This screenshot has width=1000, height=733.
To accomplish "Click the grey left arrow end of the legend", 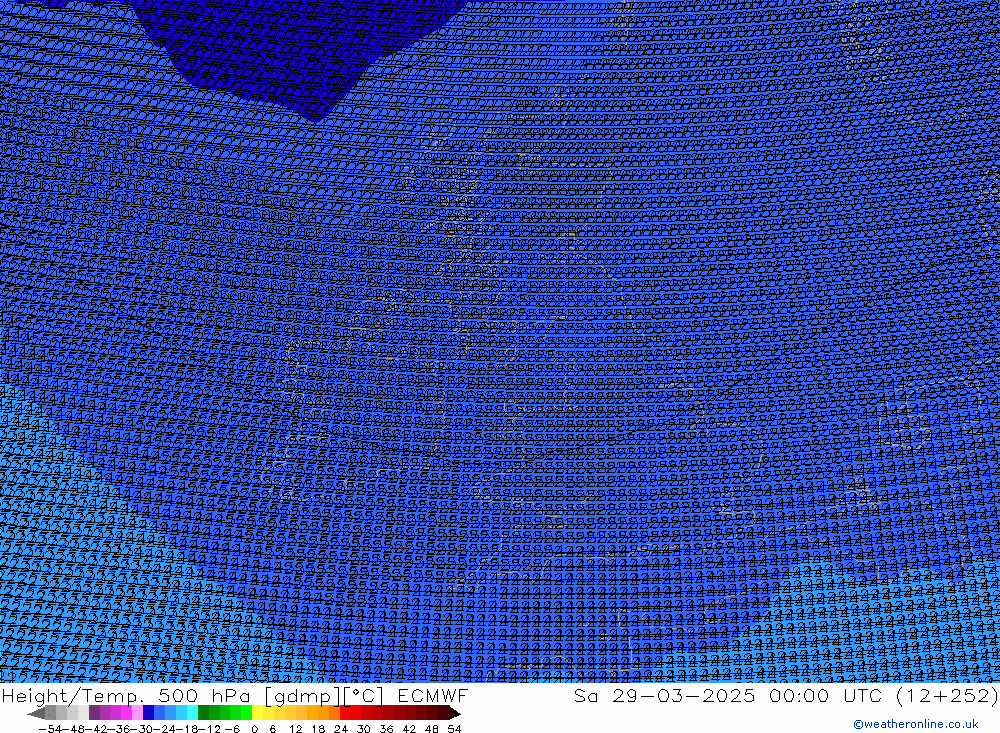I will pyautogui.click(x=36, y=714).
